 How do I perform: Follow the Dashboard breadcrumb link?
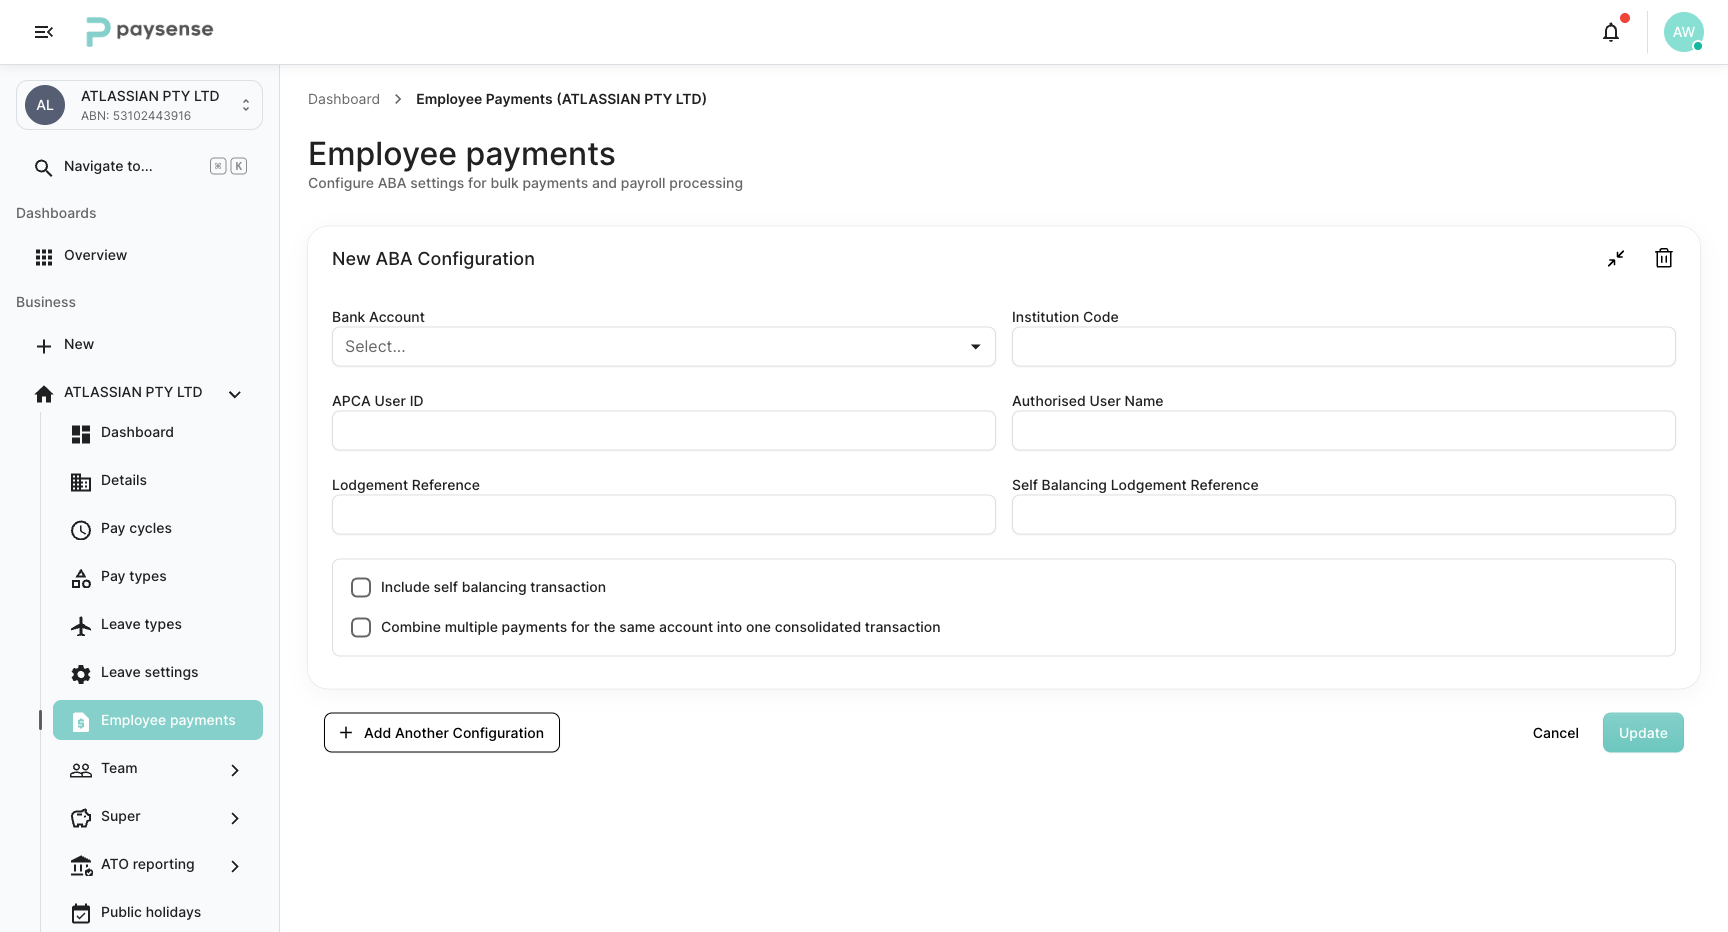344,99
